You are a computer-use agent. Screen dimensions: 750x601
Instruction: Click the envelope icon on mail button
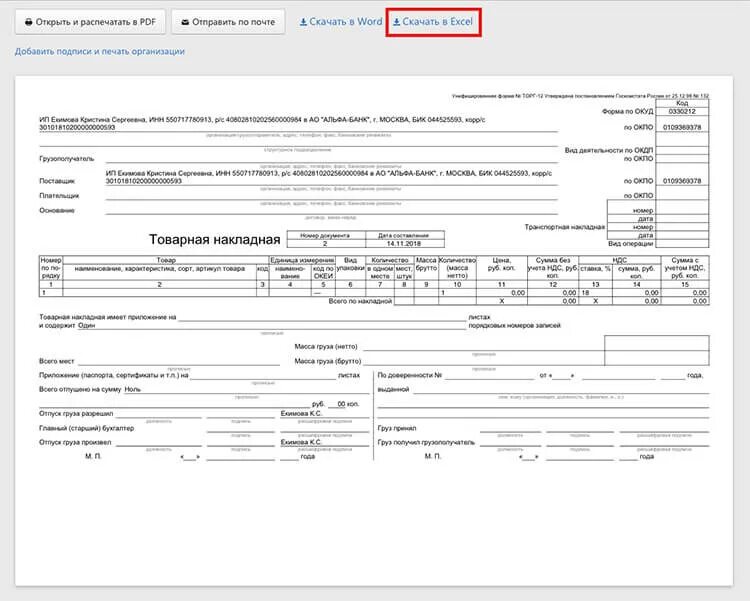pyautogui.click(x=185, y=22)
